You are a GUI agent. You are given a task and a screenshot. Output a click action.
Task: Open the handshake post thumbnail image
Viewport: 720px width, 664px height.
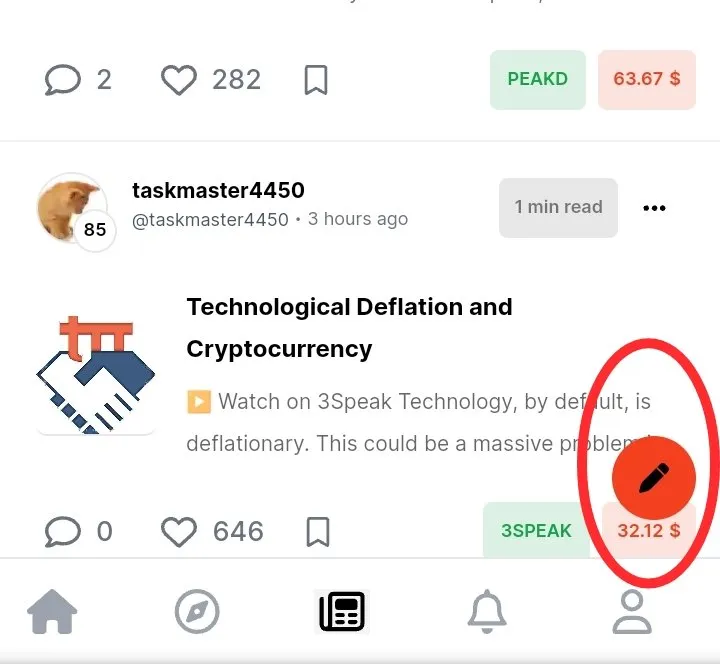[x=96, y=375]
